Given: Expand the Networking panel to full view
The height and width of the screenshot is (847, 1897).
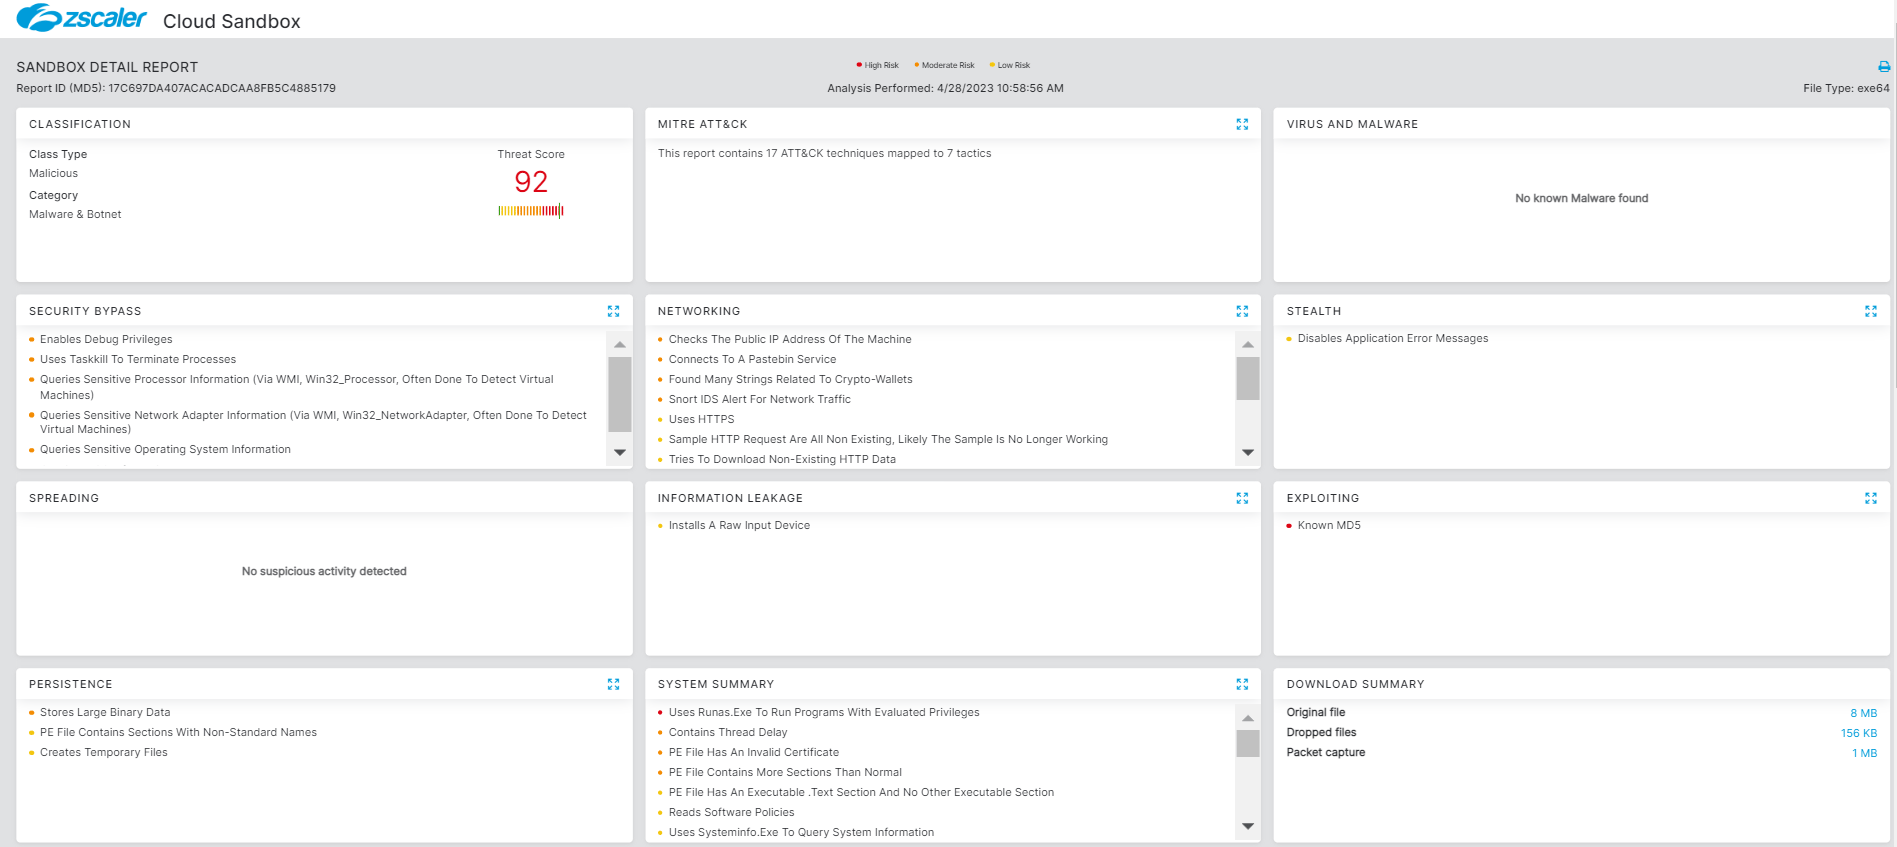Looking at the screenshot, I should pos(1242,311).
